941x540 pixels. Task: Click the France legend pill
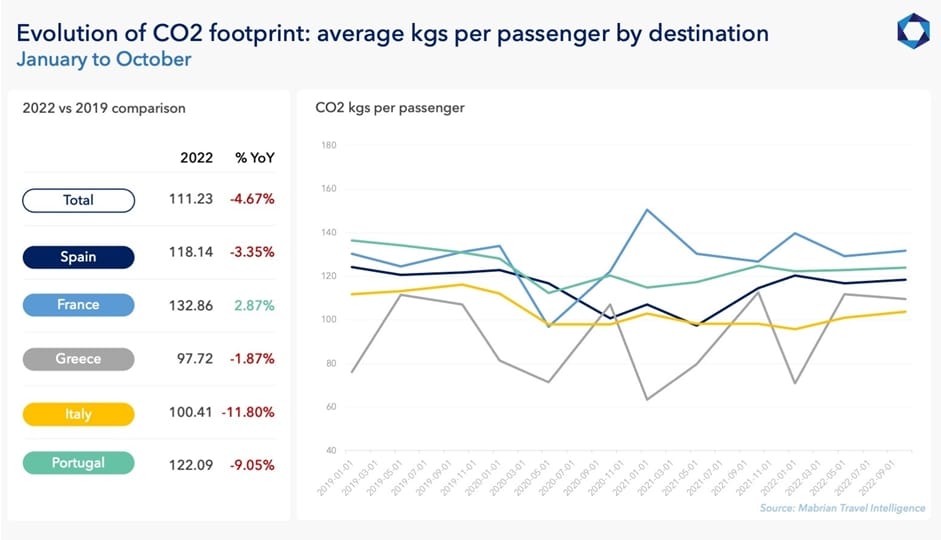[x=78, y=305]
